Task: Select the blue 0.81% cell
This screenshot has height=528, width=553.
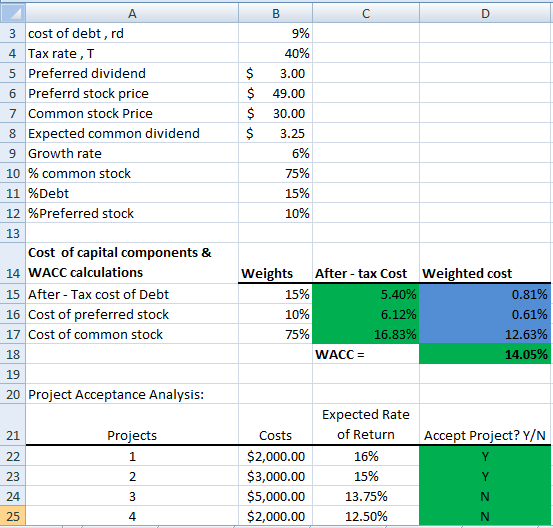Action: 485,294
